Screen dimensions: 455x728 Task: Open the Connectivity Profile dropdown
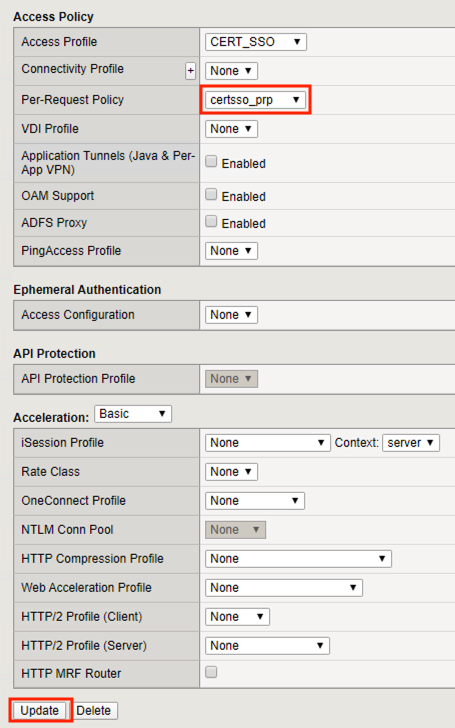point(231,71)
